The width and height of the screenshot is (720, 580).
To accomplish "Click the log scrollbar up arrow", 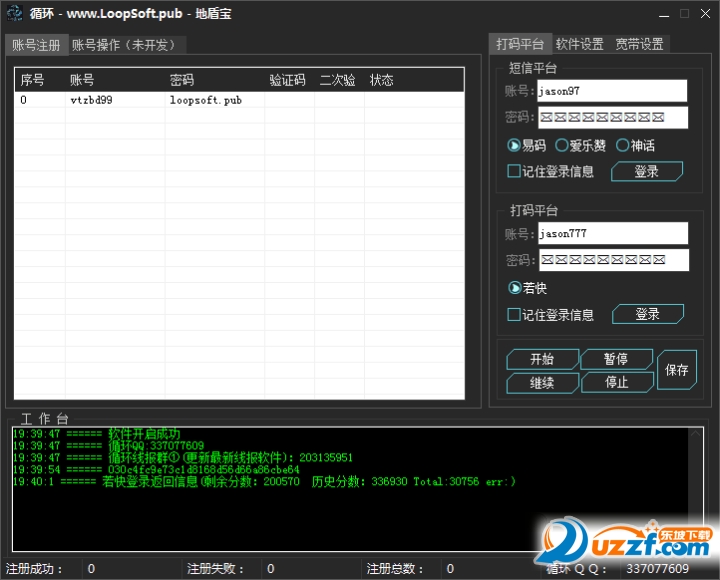I will click(696, 434).
